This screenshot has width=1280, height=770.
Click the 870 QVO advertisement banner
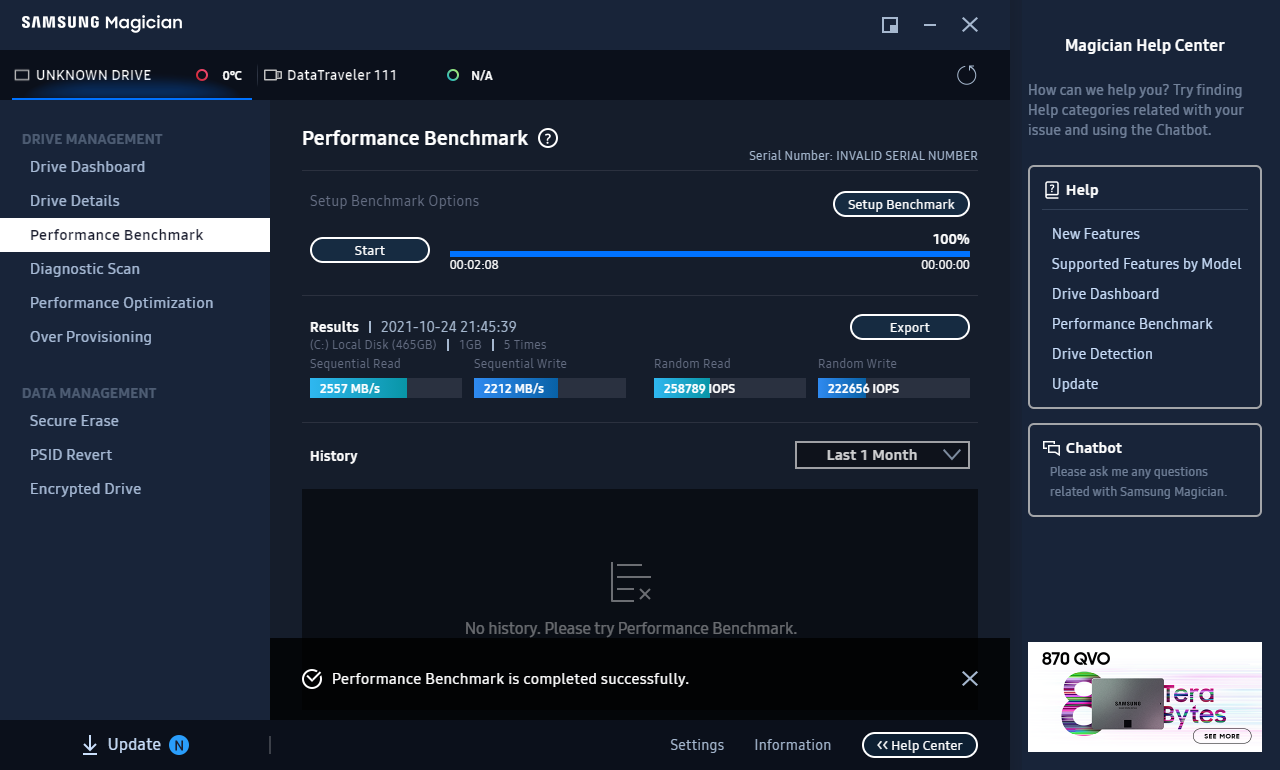(1144, 697)
